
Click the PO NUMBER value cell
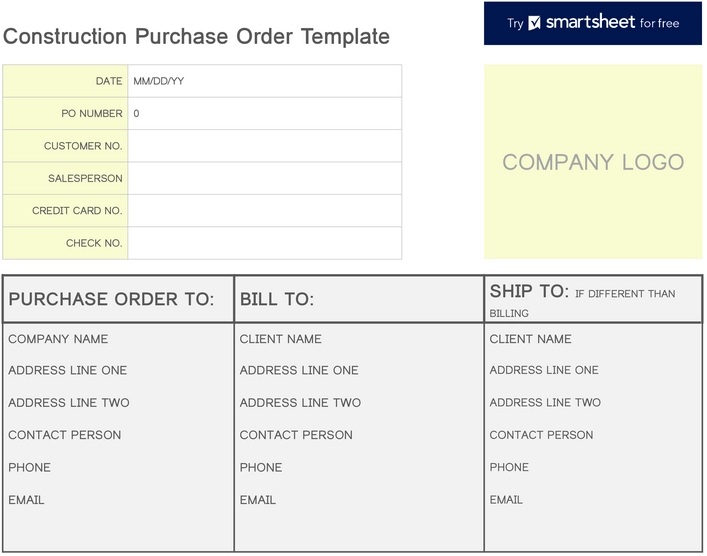[x=264, y=114]
